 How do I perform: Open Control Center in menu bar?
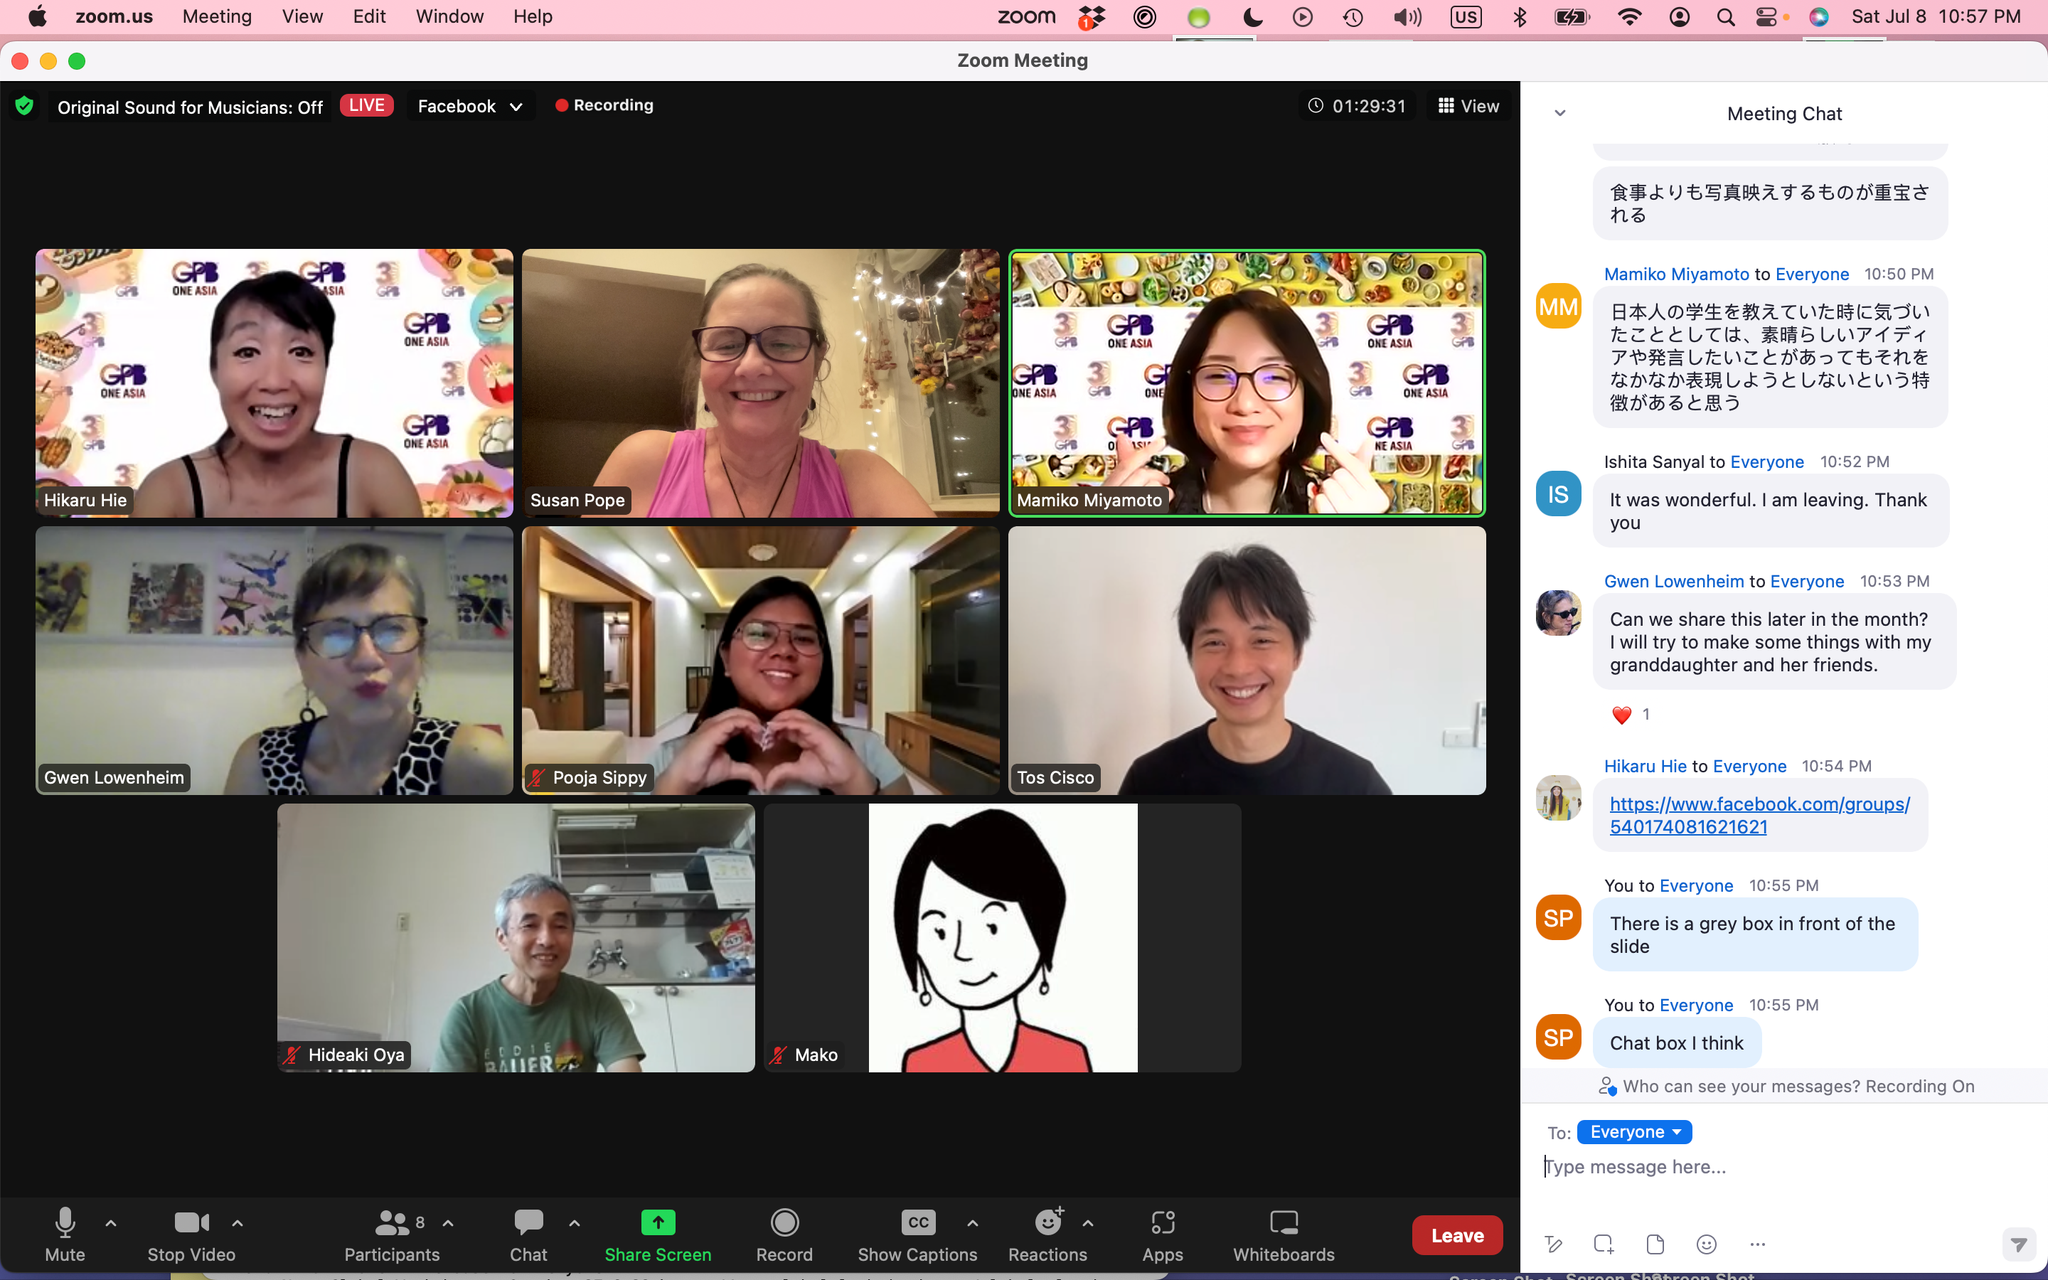pos(1768,17)
